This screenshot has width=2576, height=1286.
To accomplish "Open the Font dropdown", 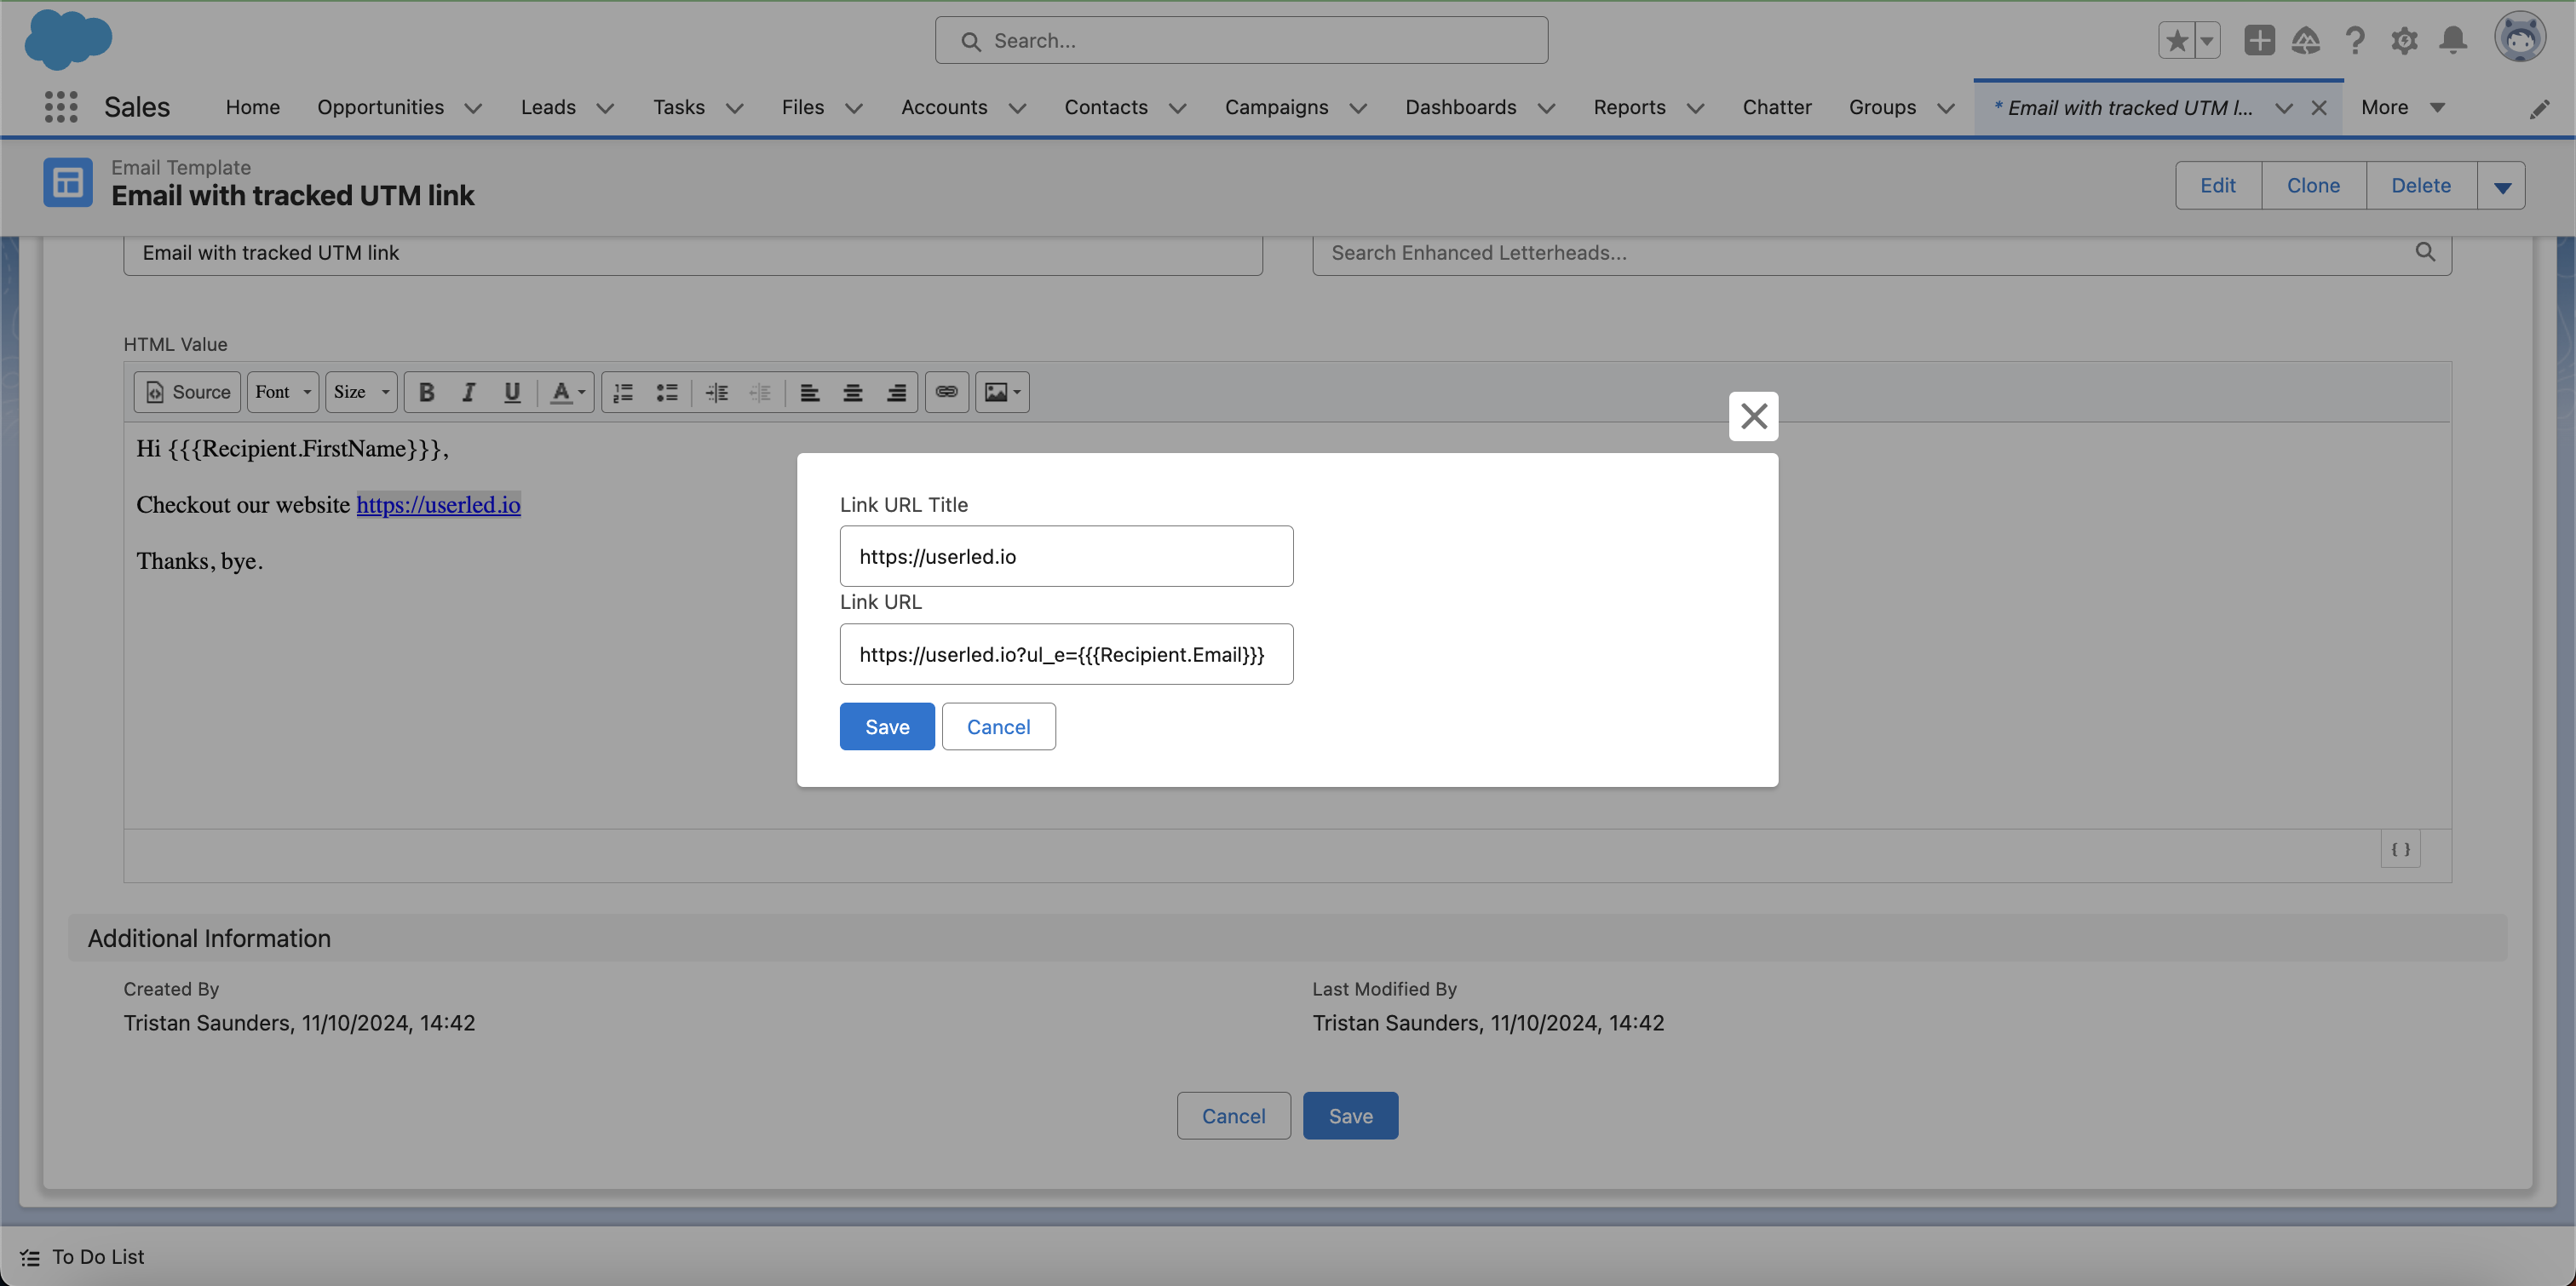I will (283, 392).
